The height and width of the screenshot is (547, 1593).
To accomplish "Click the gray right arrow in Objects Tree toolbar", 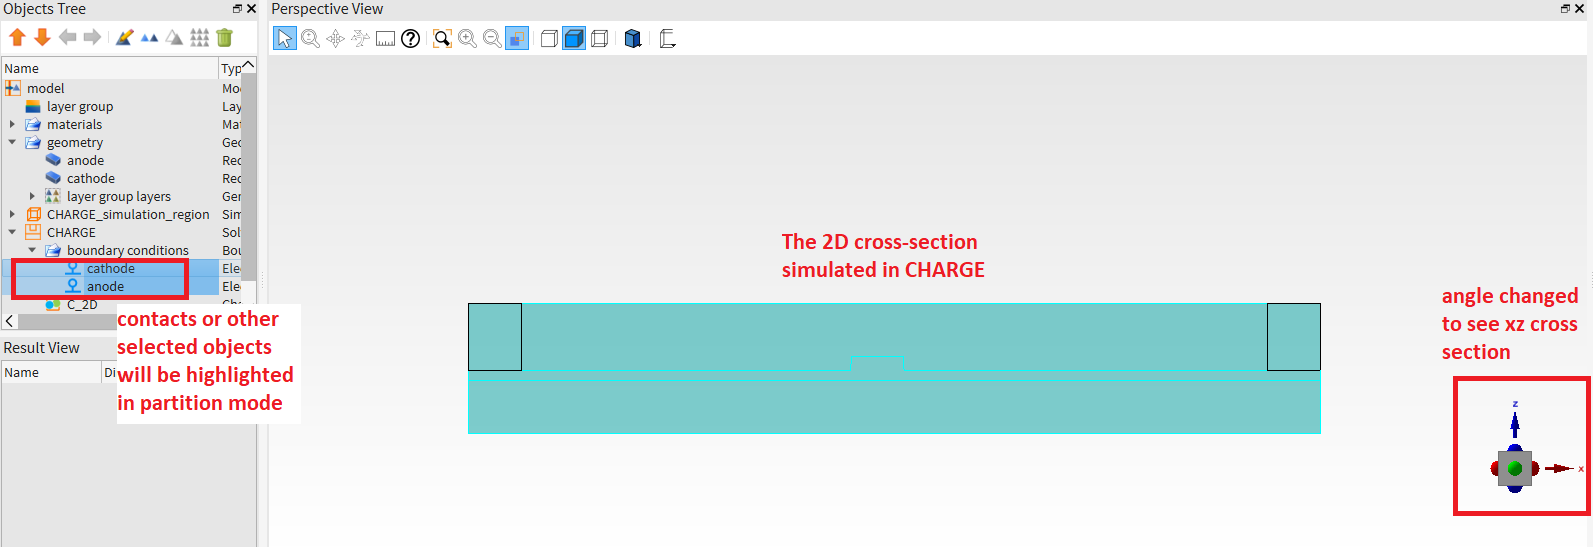I will [92, 38].
